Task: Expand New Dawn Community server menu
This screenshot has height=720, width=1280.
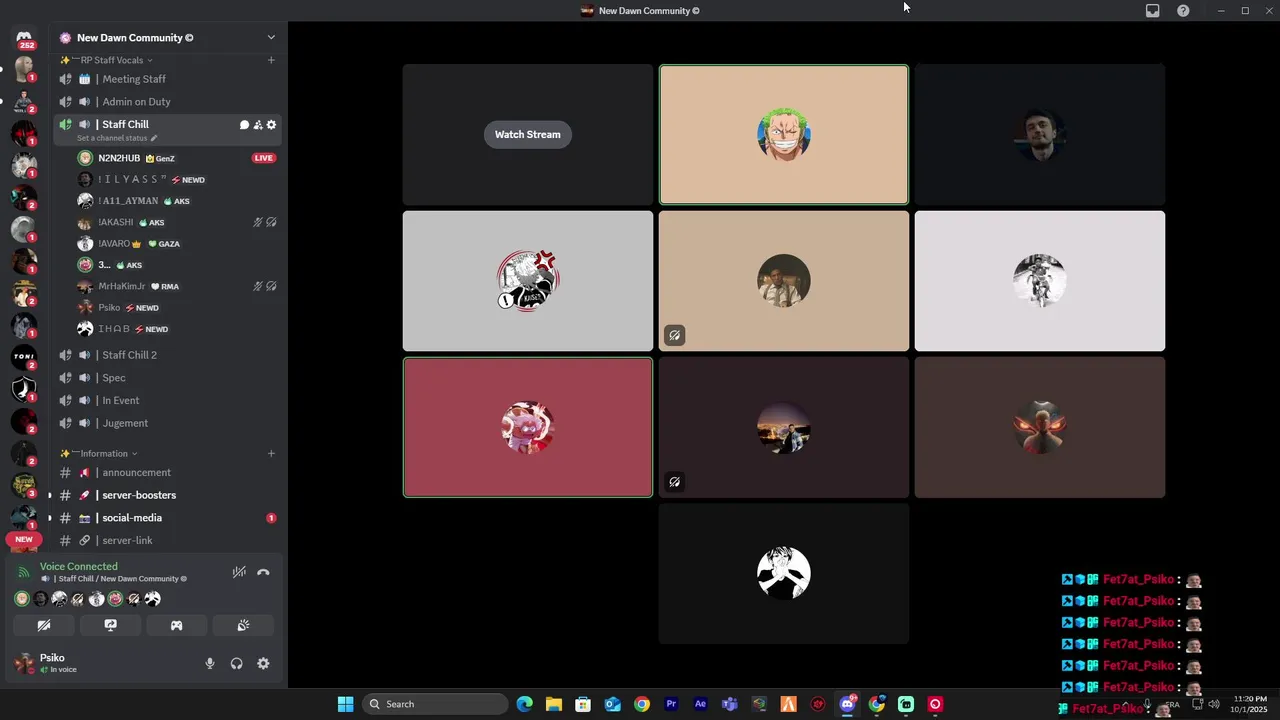Action: (x=271, y=37)
